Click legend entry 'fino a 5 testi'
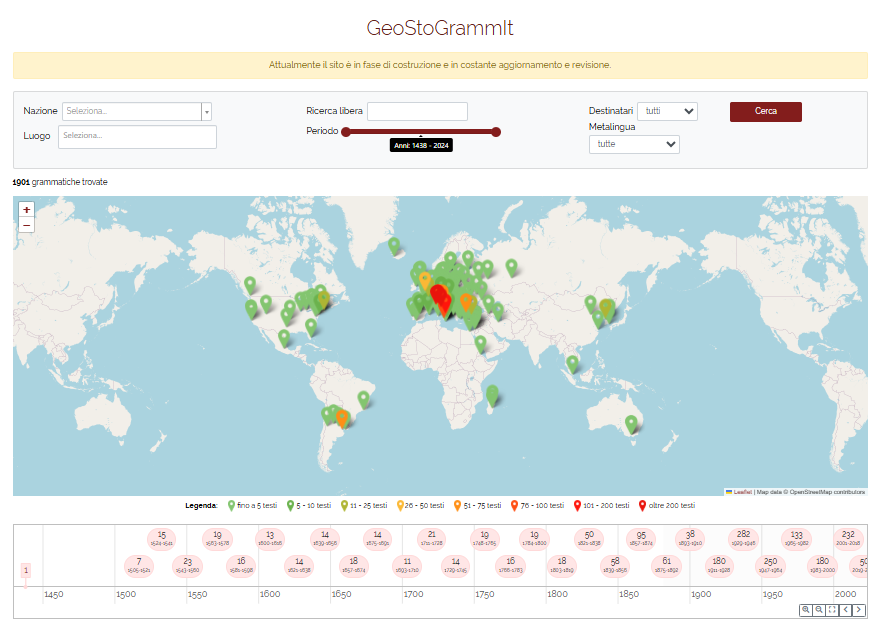Image resolution: width=883 pixels, height=633 pixels. (x=252, y=506)
